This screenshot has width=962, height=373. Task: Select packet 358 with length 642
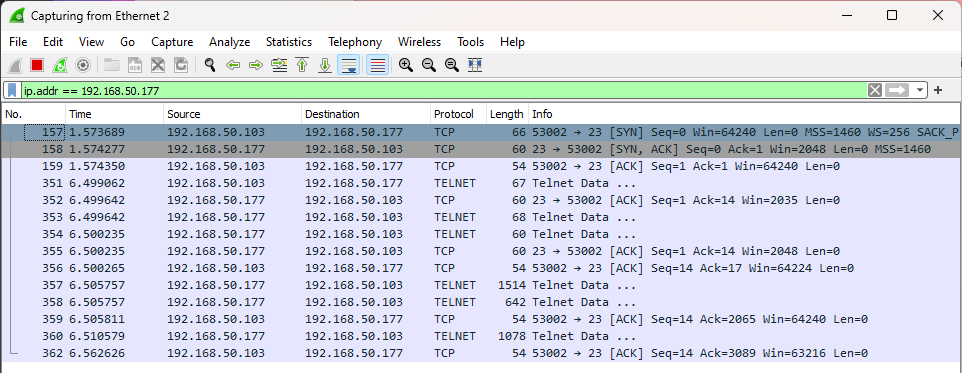[480, 302]
